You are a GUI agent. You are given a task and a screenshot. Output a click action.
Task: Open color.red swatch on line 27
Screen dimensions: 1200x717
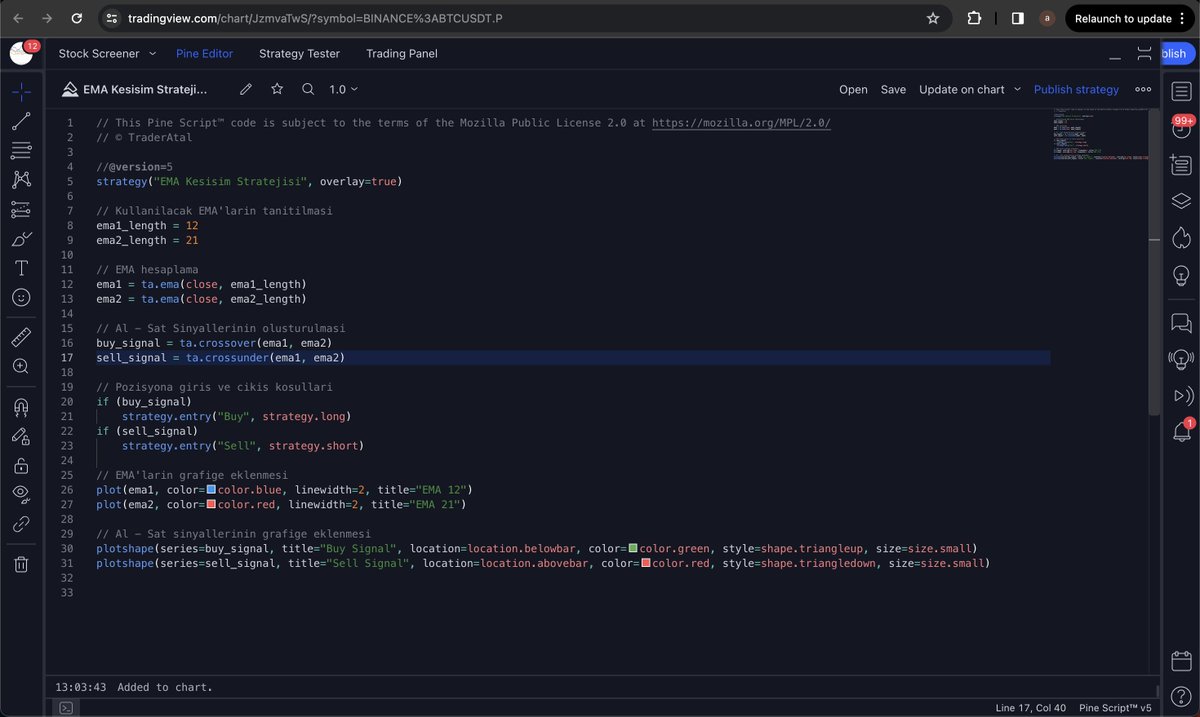211,504
